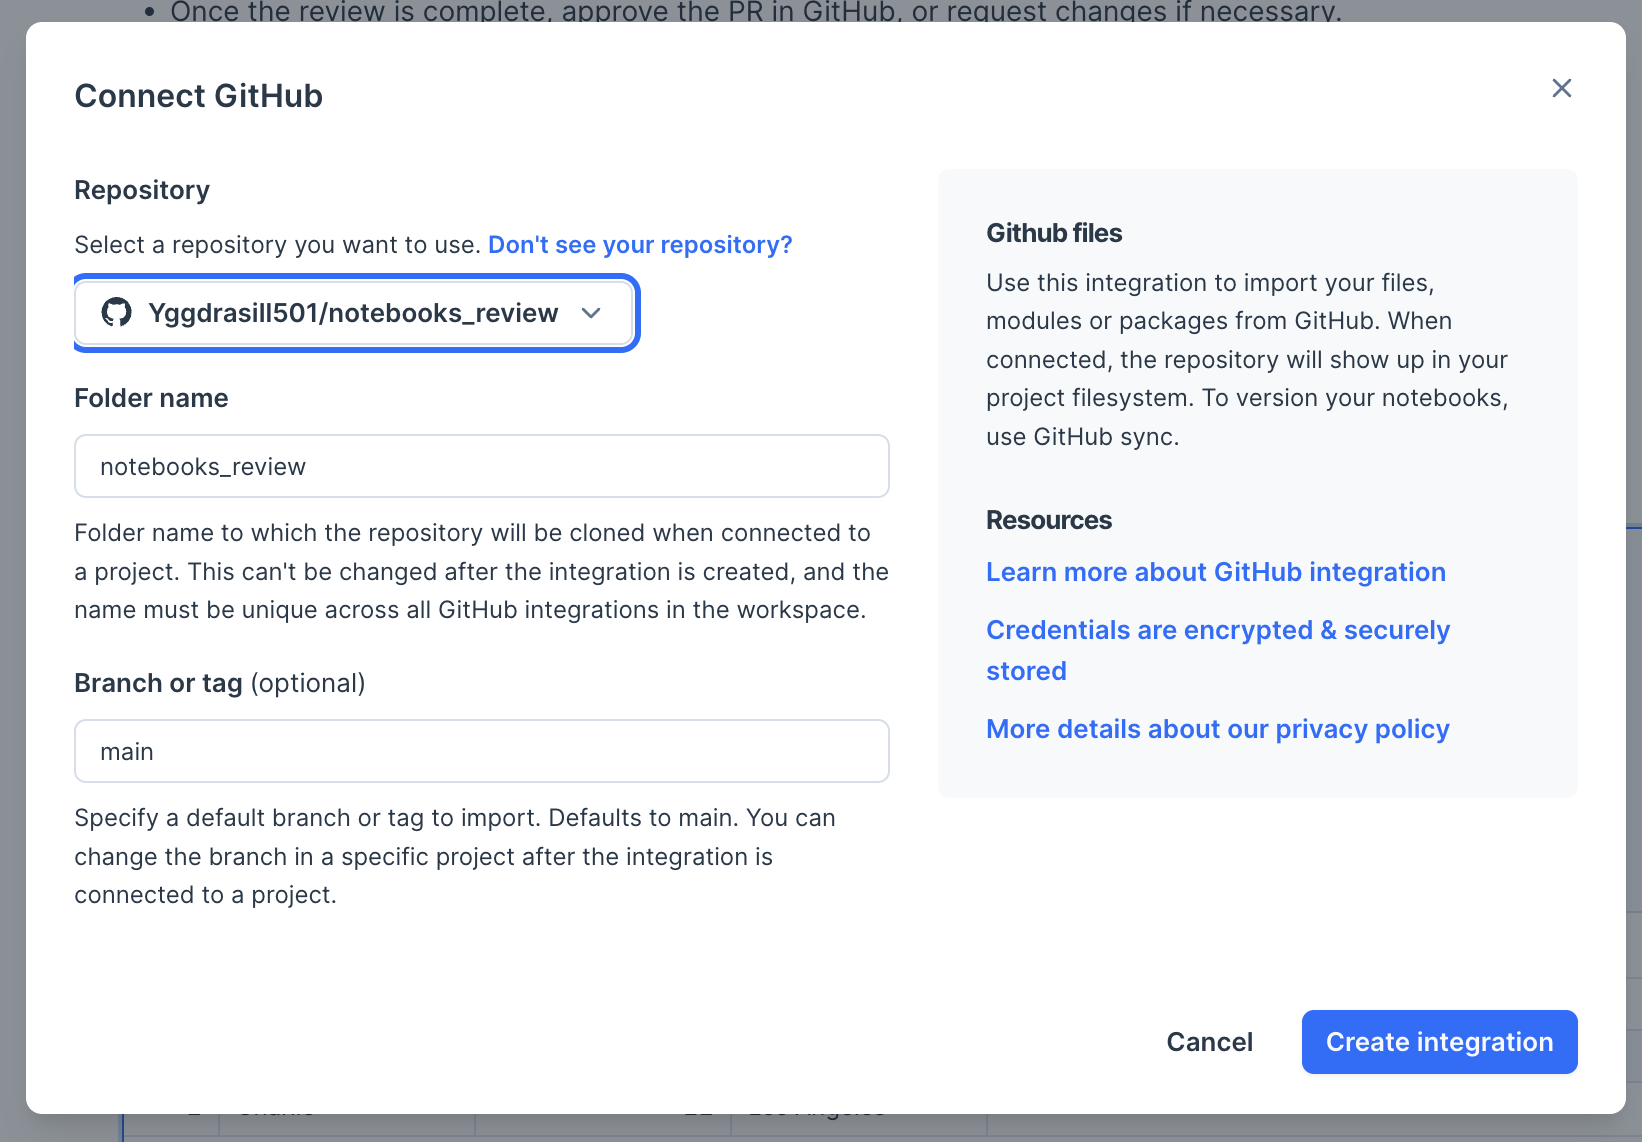This screenshot has height=1142, width=1642.
Task: Click the Create integration button
Action: pos(1439,1042)
